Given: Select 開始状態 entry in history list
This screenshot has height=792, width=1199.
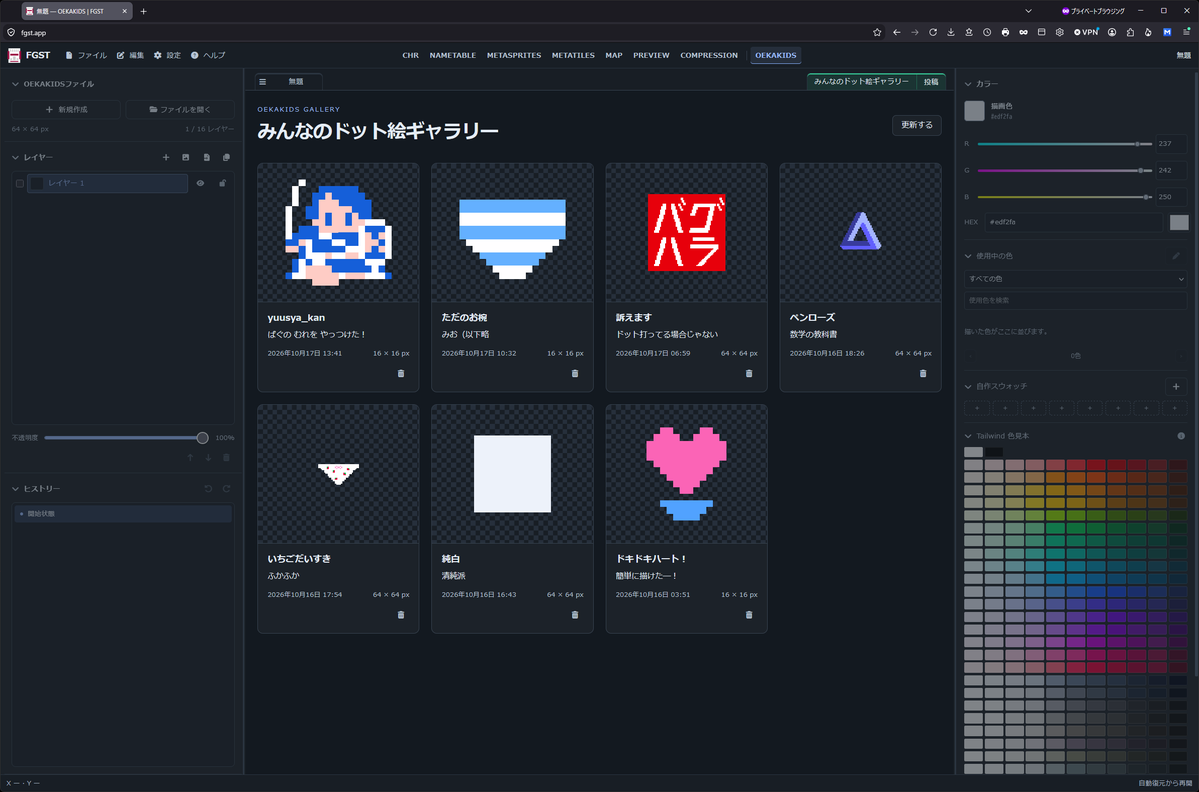Looking at the screenshot, I should point(123,514).
